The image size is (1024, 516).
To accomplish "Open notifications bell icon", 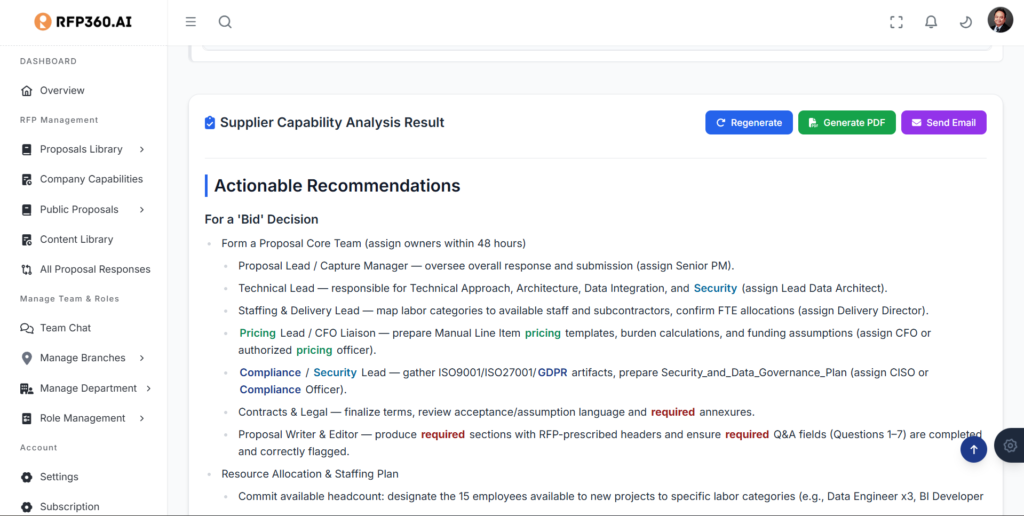I will [931, 22].
